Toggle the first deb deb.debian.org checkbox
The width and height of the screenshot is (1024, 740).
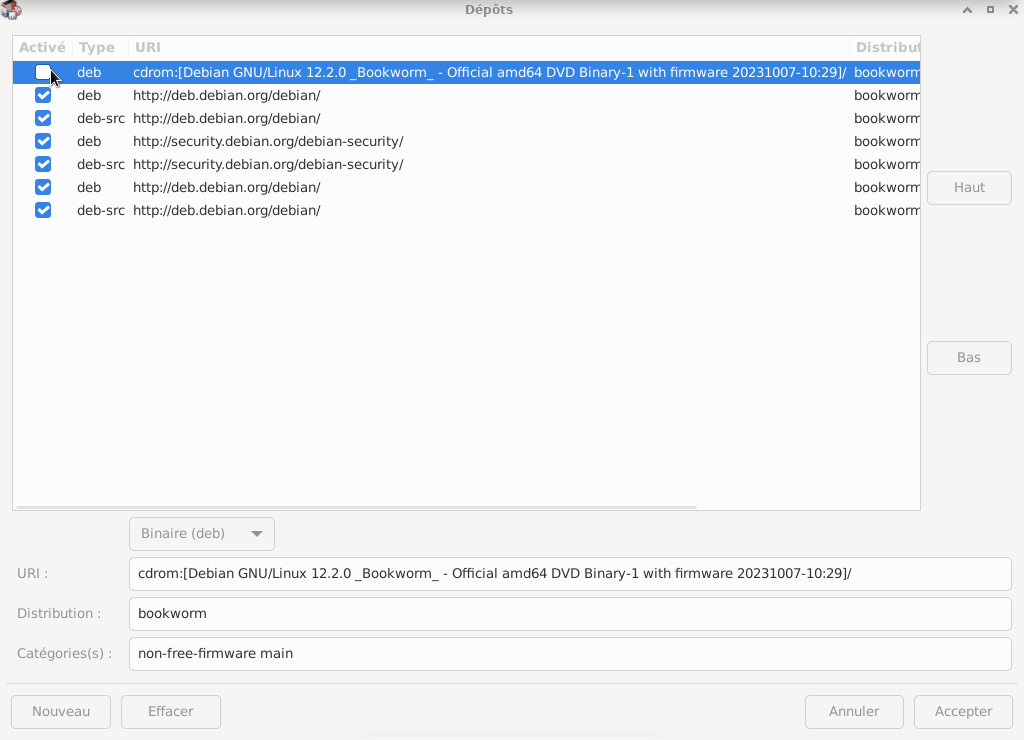pyautogui.click(x=43, y=95)
